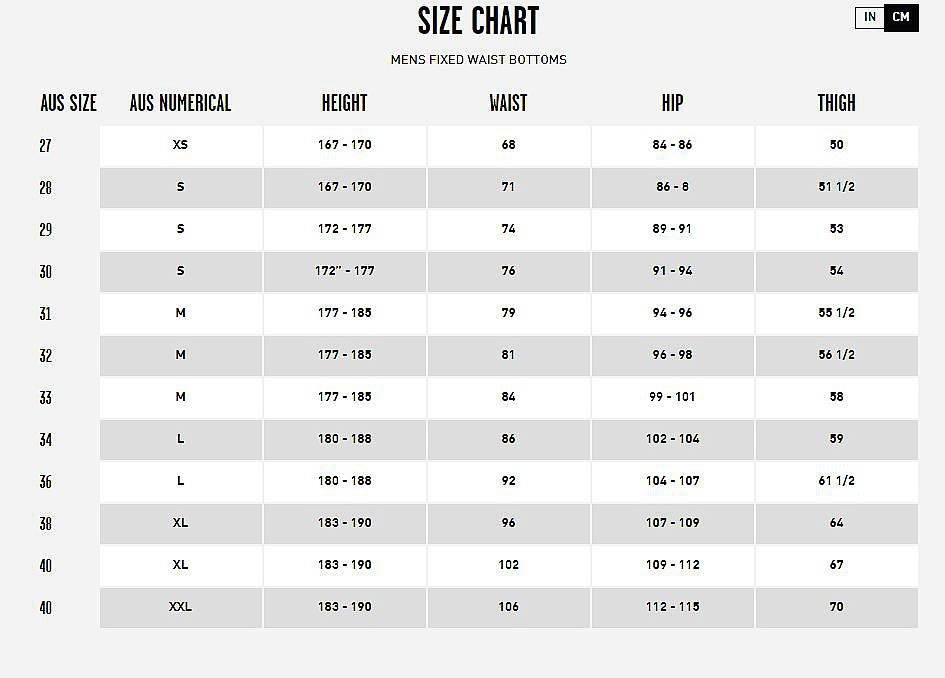945x678 pixels.
Task: Select the thigh value 70 cell
Action: click(836, 607)
